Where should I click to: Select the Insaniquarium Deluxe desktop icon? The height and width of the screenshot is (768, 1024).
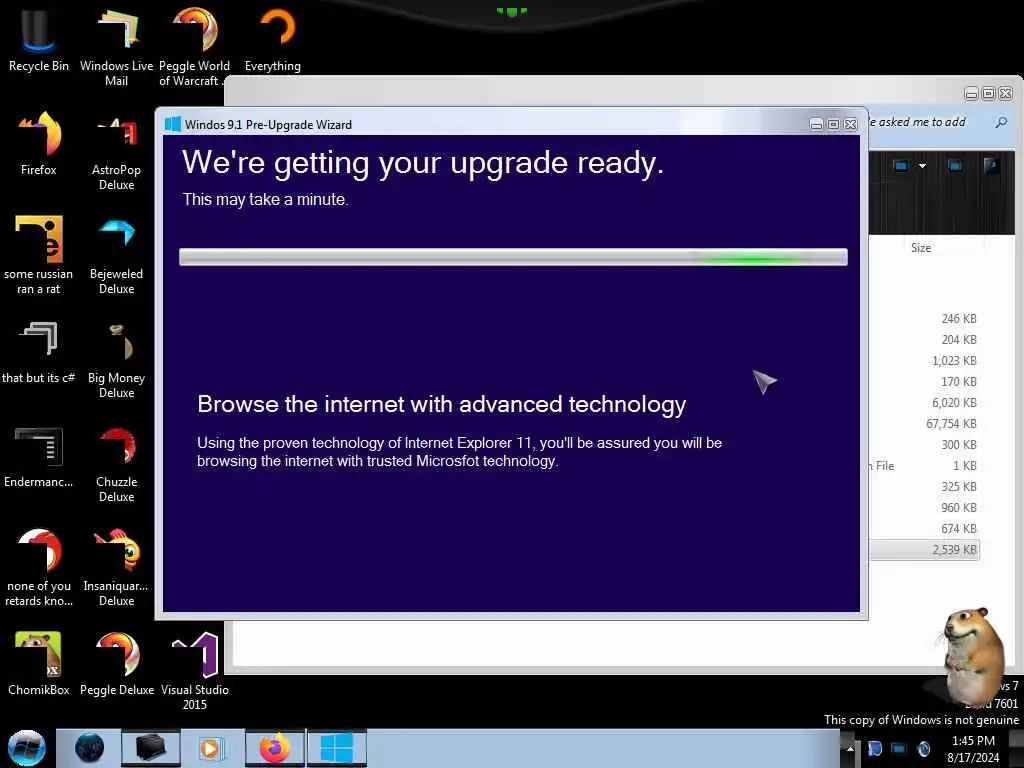point(116,567)
